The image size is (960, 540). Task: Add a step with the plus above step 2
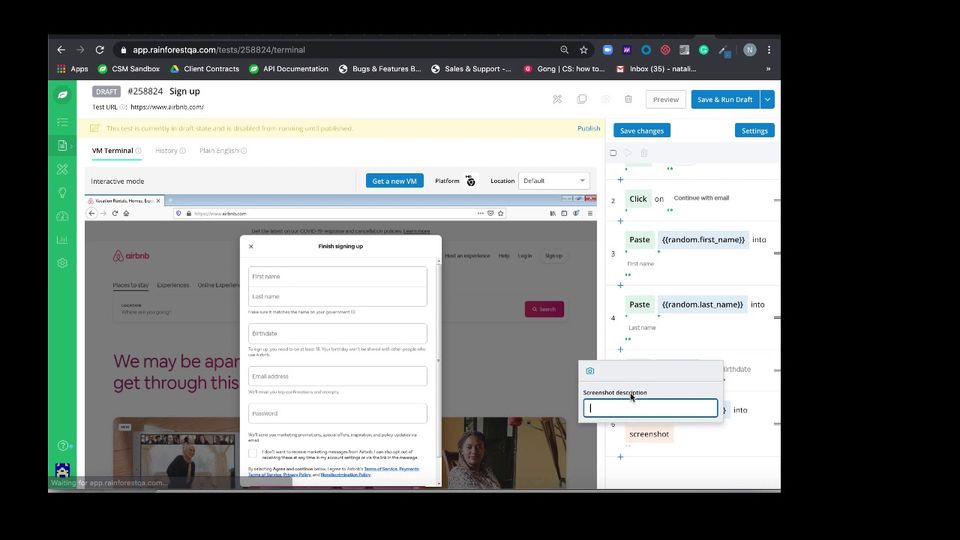(620, 180)
